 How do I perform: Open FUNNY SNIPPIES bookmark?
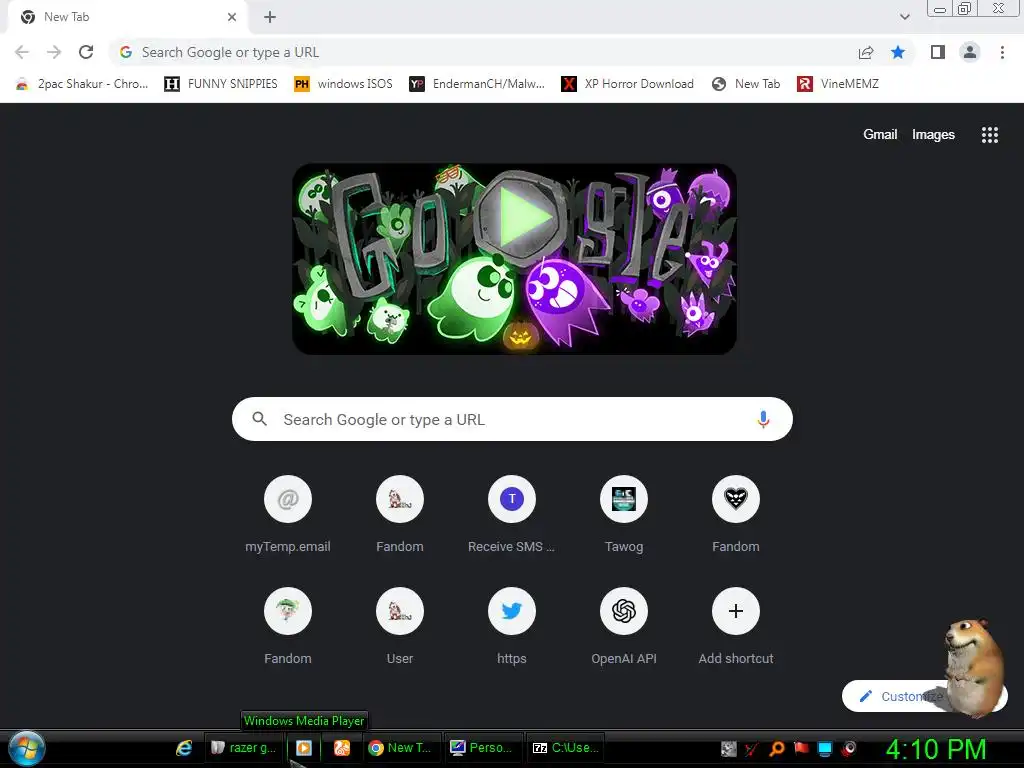click(x=221, y=84)
